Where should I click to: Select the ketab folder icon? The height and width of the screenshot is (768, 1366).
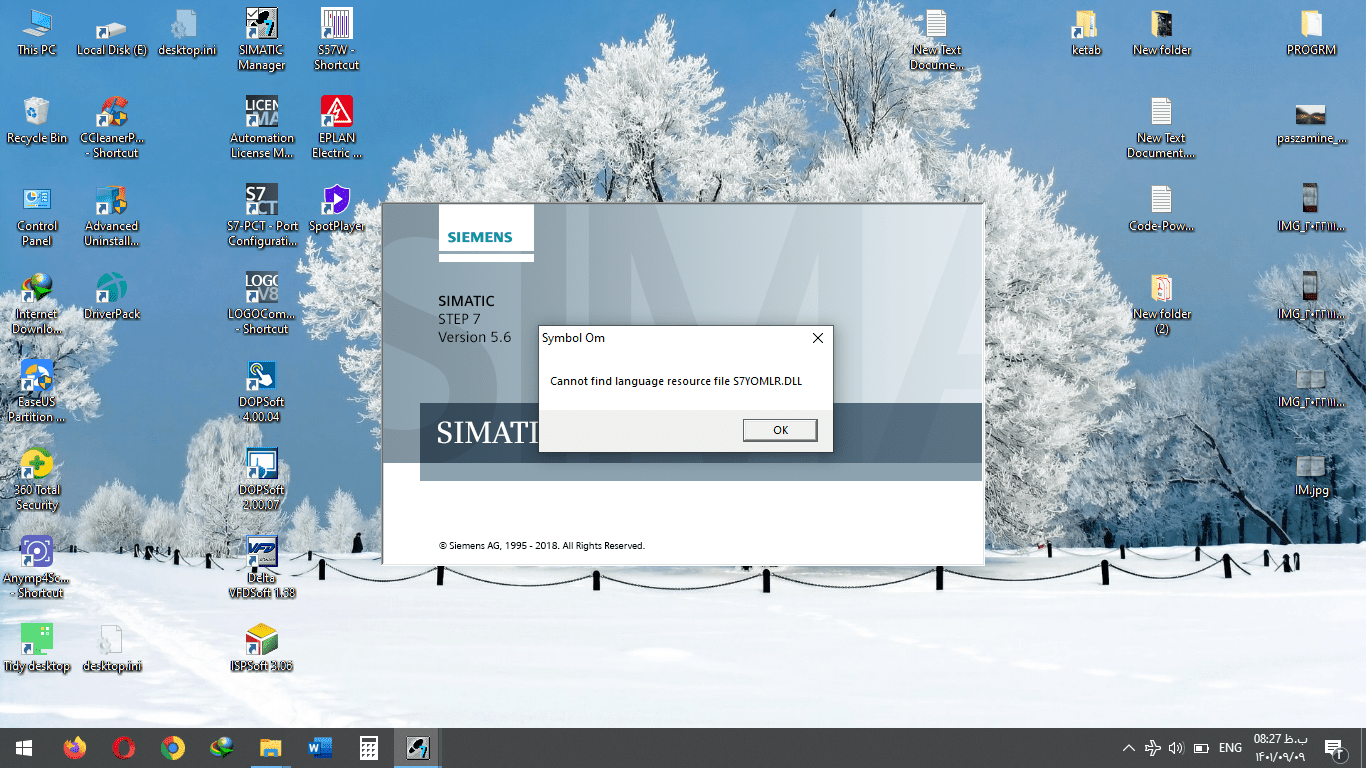point(1086,32)
